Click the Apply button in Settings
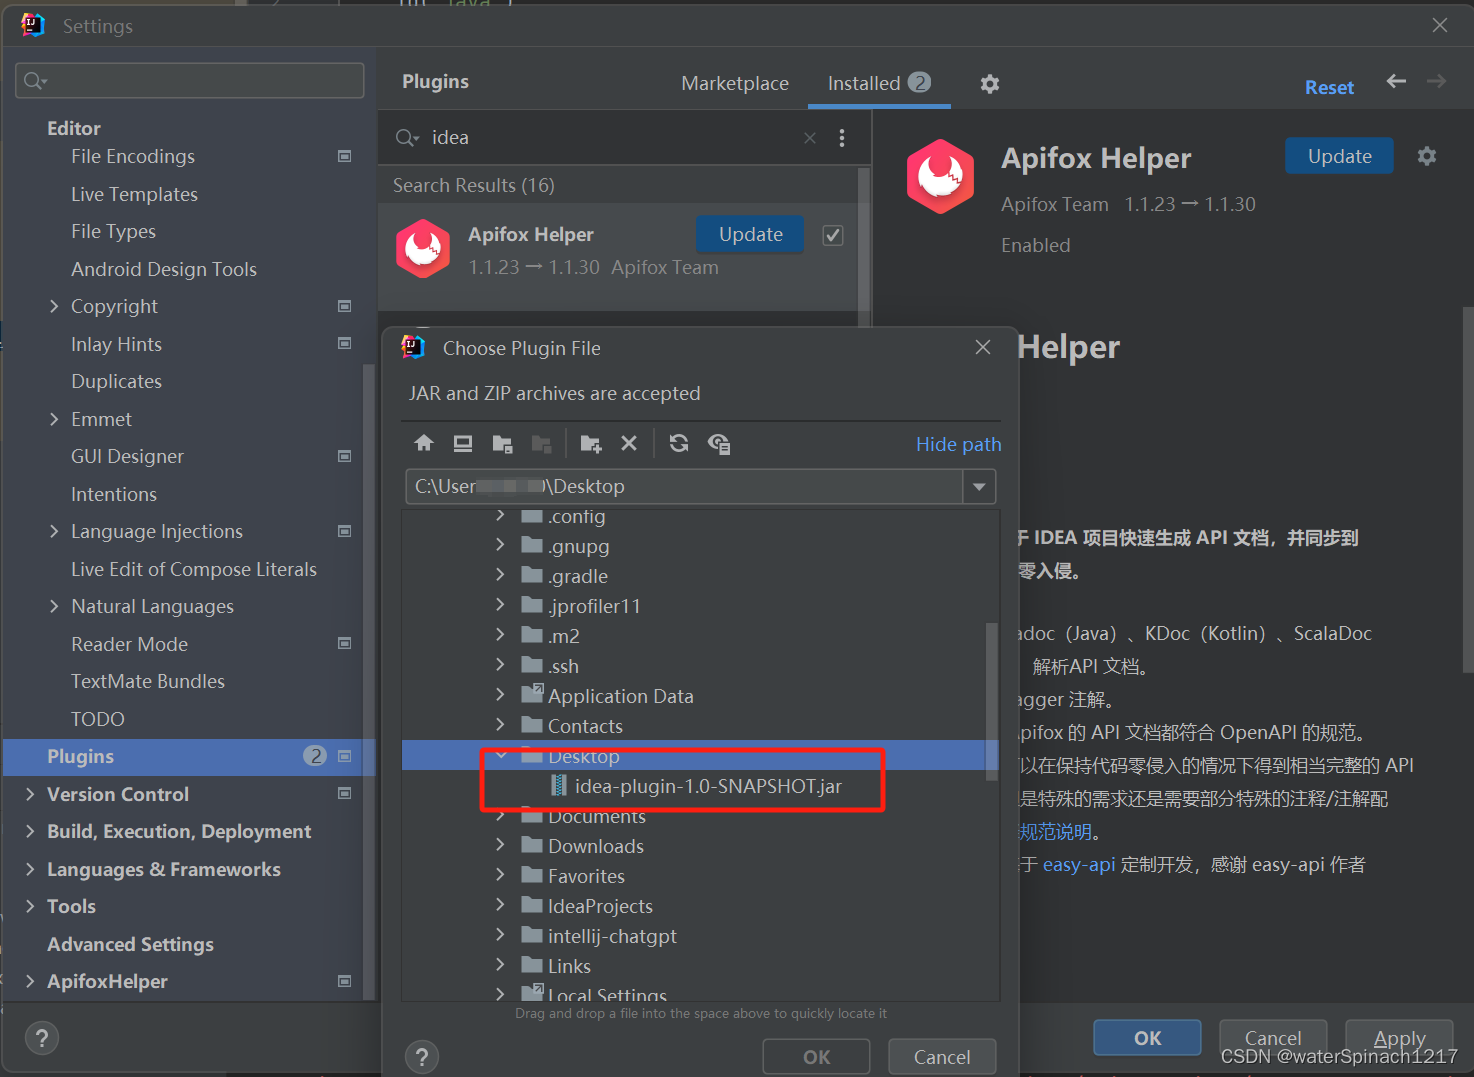The height and width of the screenshot is (1077, 1474). [x=1399, y=1038]
